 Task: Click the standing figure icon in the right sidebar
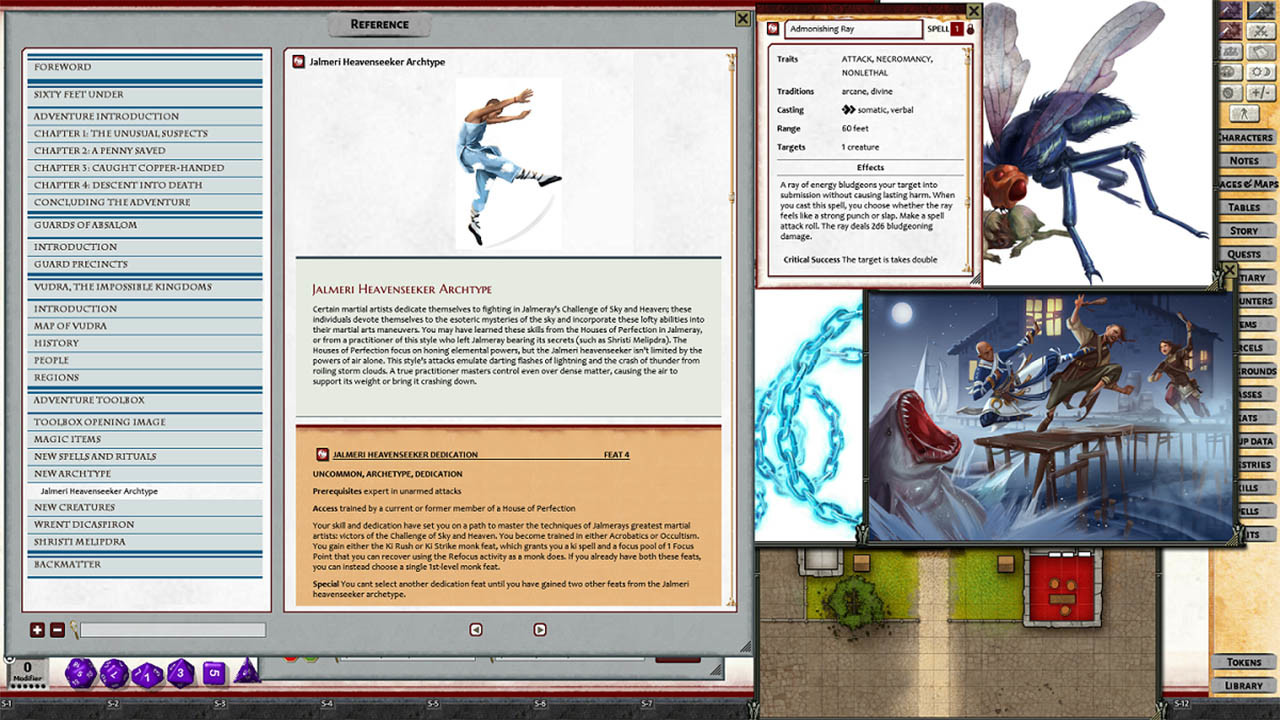point(1245,113)
